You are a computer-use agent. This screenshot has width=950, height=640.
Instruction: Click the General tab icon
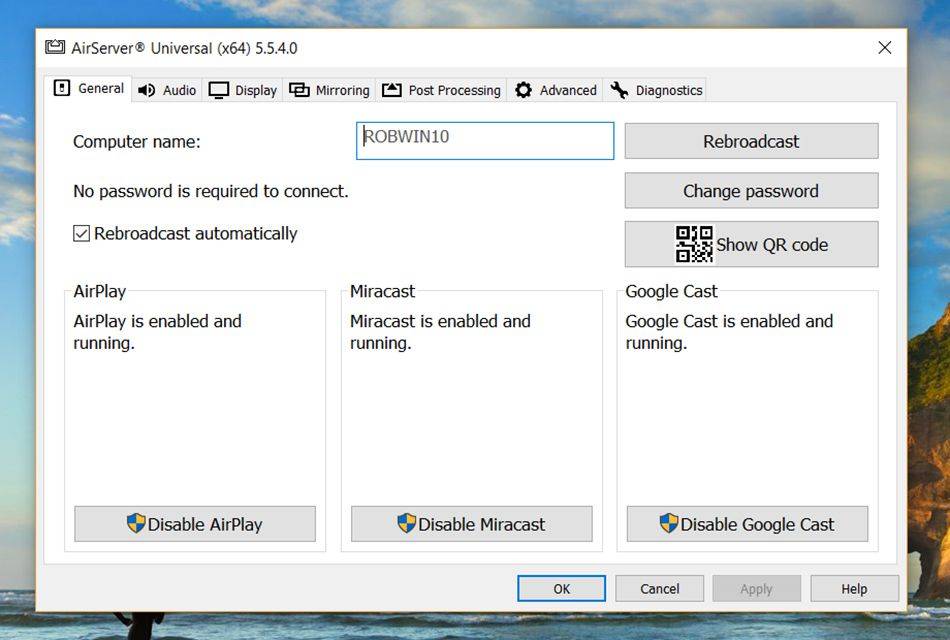coord(62,88)
